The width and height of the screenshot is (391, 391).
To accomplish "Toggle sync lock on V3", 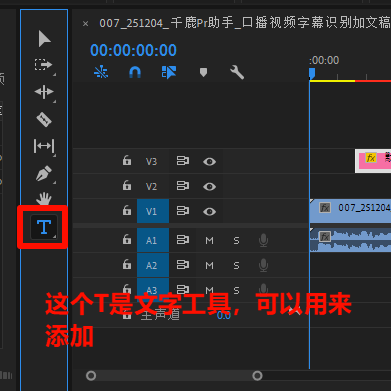I will coord(183,161).
